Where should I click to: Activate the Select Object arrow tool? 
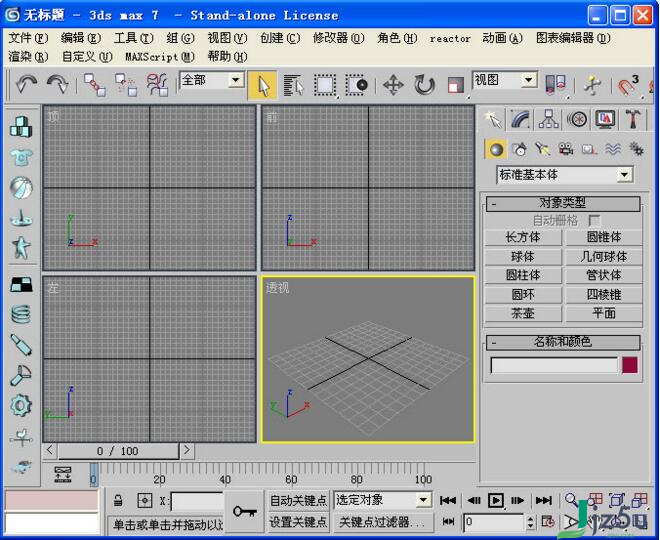click(x=263, y=85)
